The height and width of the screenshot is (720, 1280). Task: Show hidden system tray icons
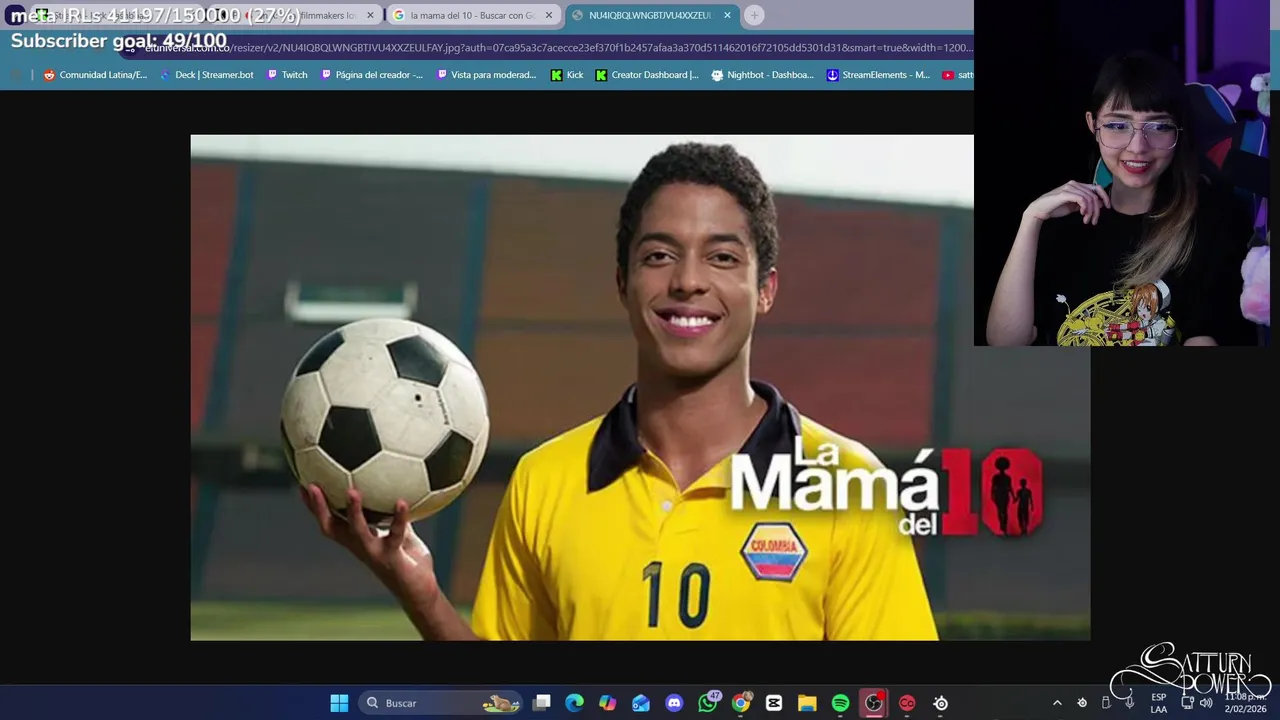(x=1057, y=703)
